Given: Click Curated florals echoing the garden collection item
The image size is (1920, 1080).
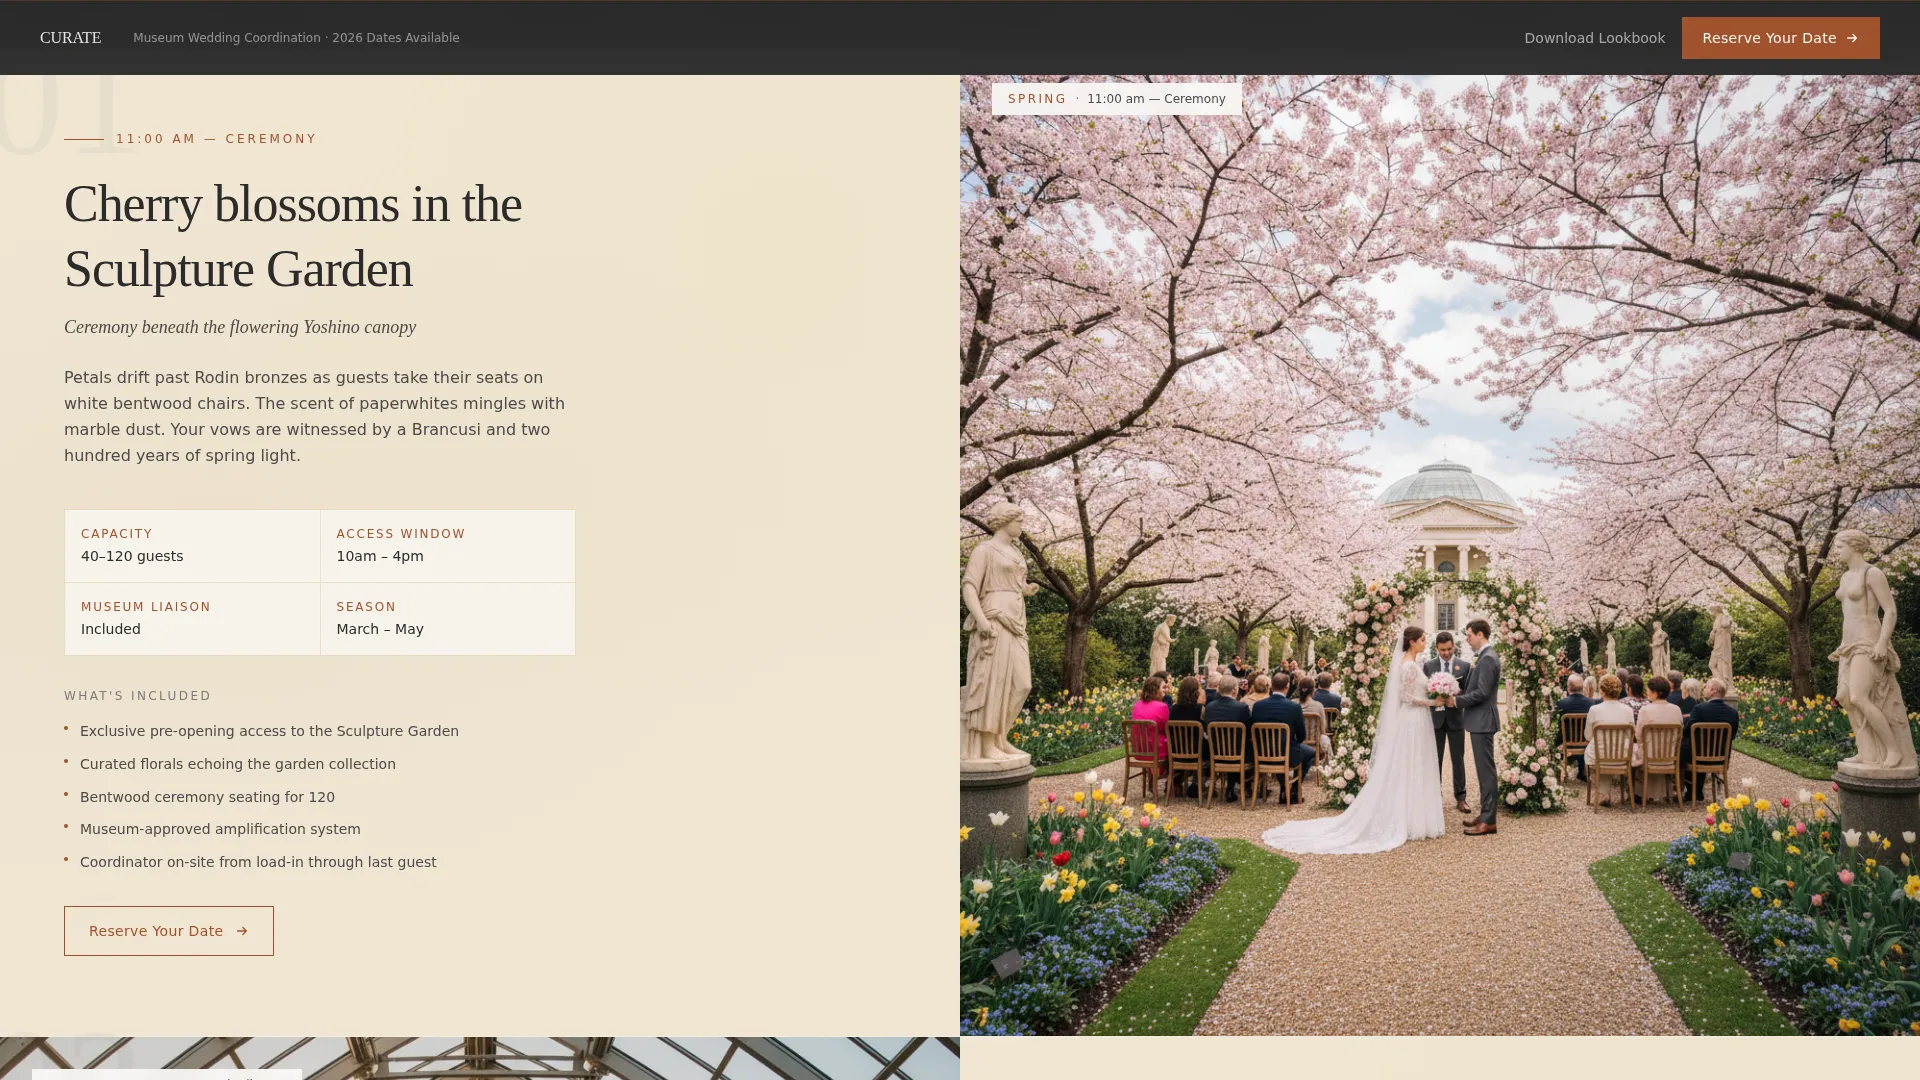Looking at the screenshot, I should tap(238, 764).
